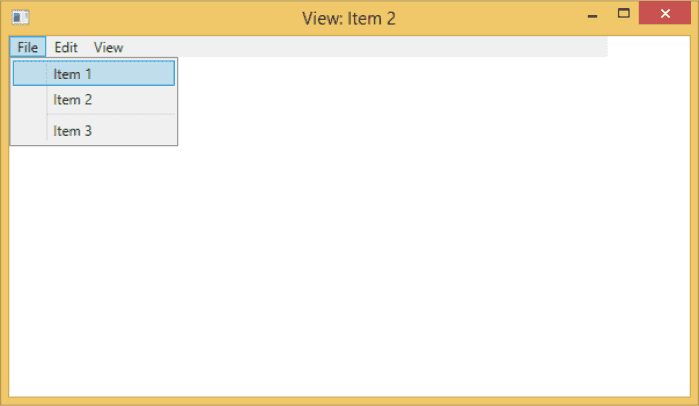The width and height of the screenshot is (699, 406).
Task: Click the bottom border of the window
Action: [350, 401]
